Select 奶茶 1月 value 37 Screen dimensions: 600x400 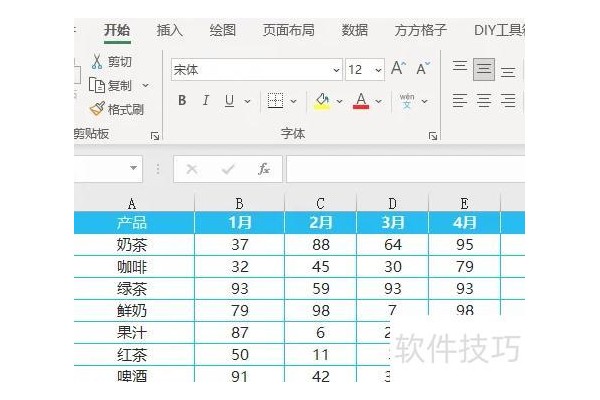click(x=240, y=245)
